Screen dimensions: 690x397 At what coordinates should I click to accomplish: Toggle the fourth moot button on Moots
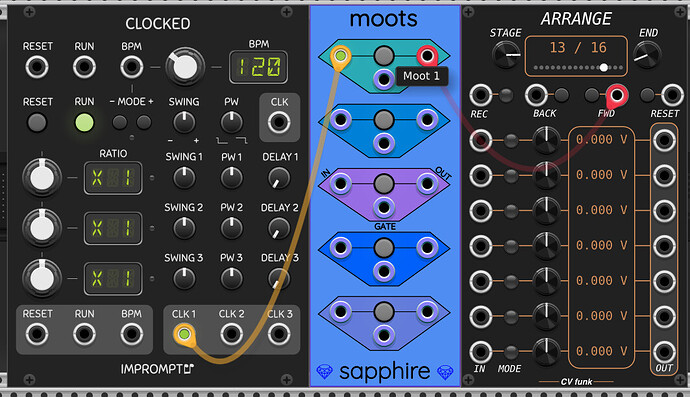pyautogui.click(x=384, y=248)
